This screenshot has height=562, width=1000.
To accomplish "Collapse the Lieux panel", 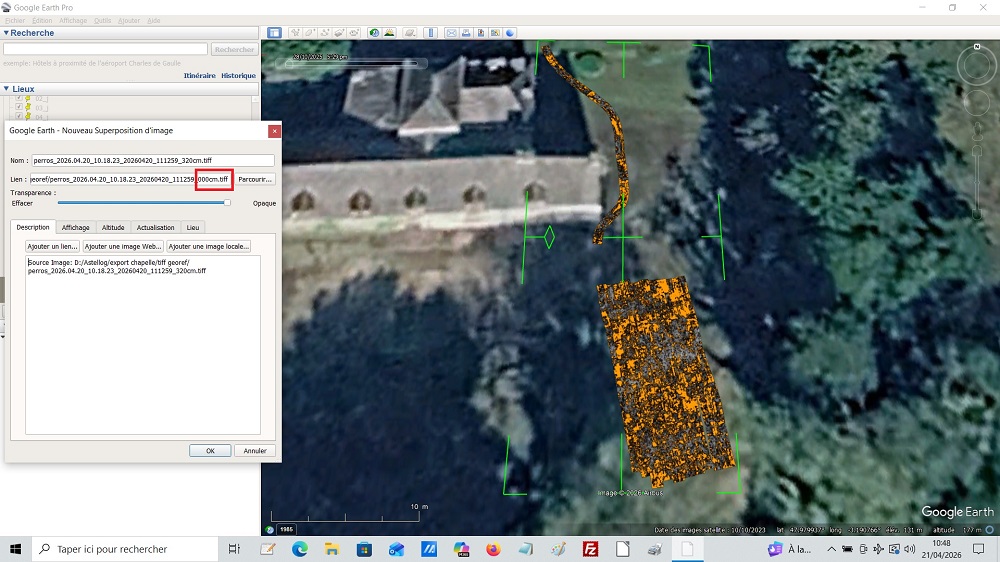I will pos(6,89).
